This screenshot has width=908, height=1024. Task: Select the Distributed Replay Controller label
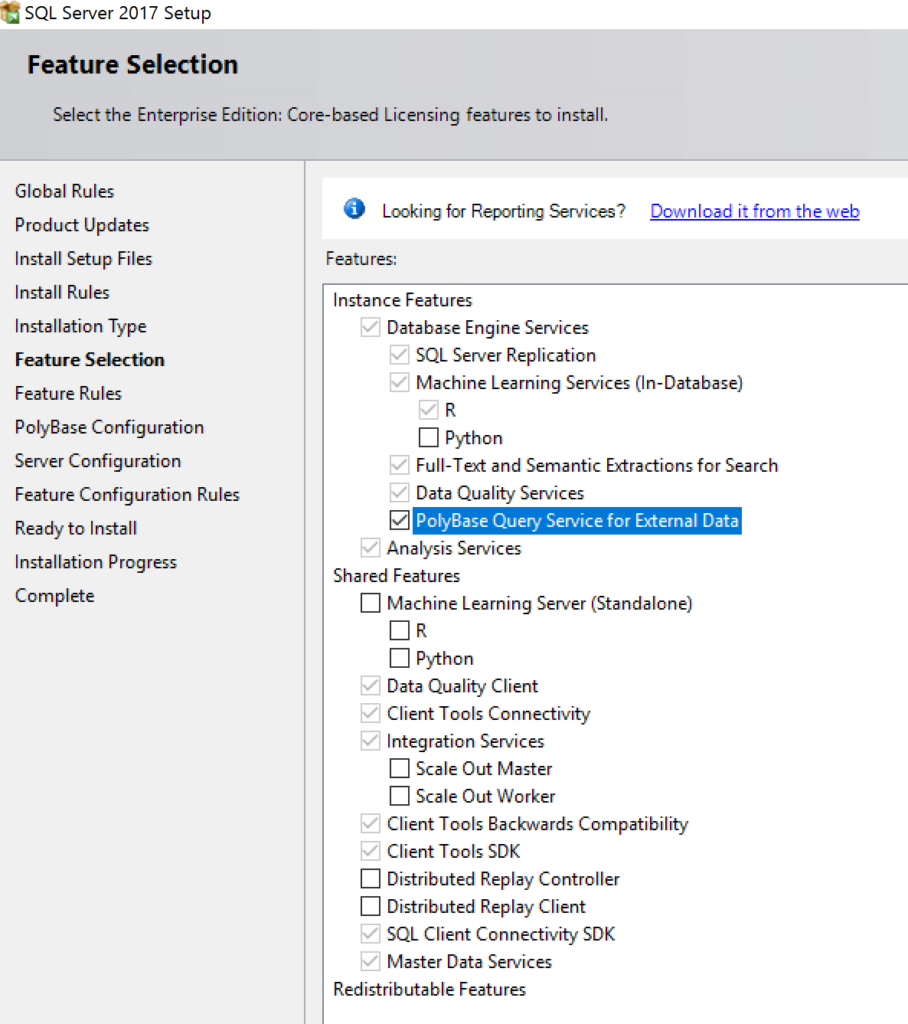click(503, 879)
